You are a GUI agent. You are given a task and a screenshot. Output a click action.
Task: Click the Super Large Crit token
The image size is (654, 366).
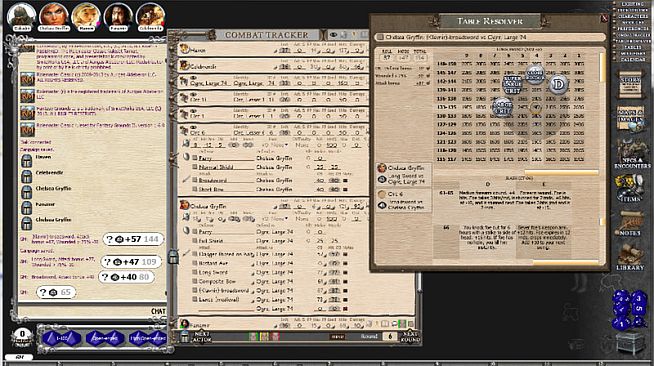[x=513, y=85]
